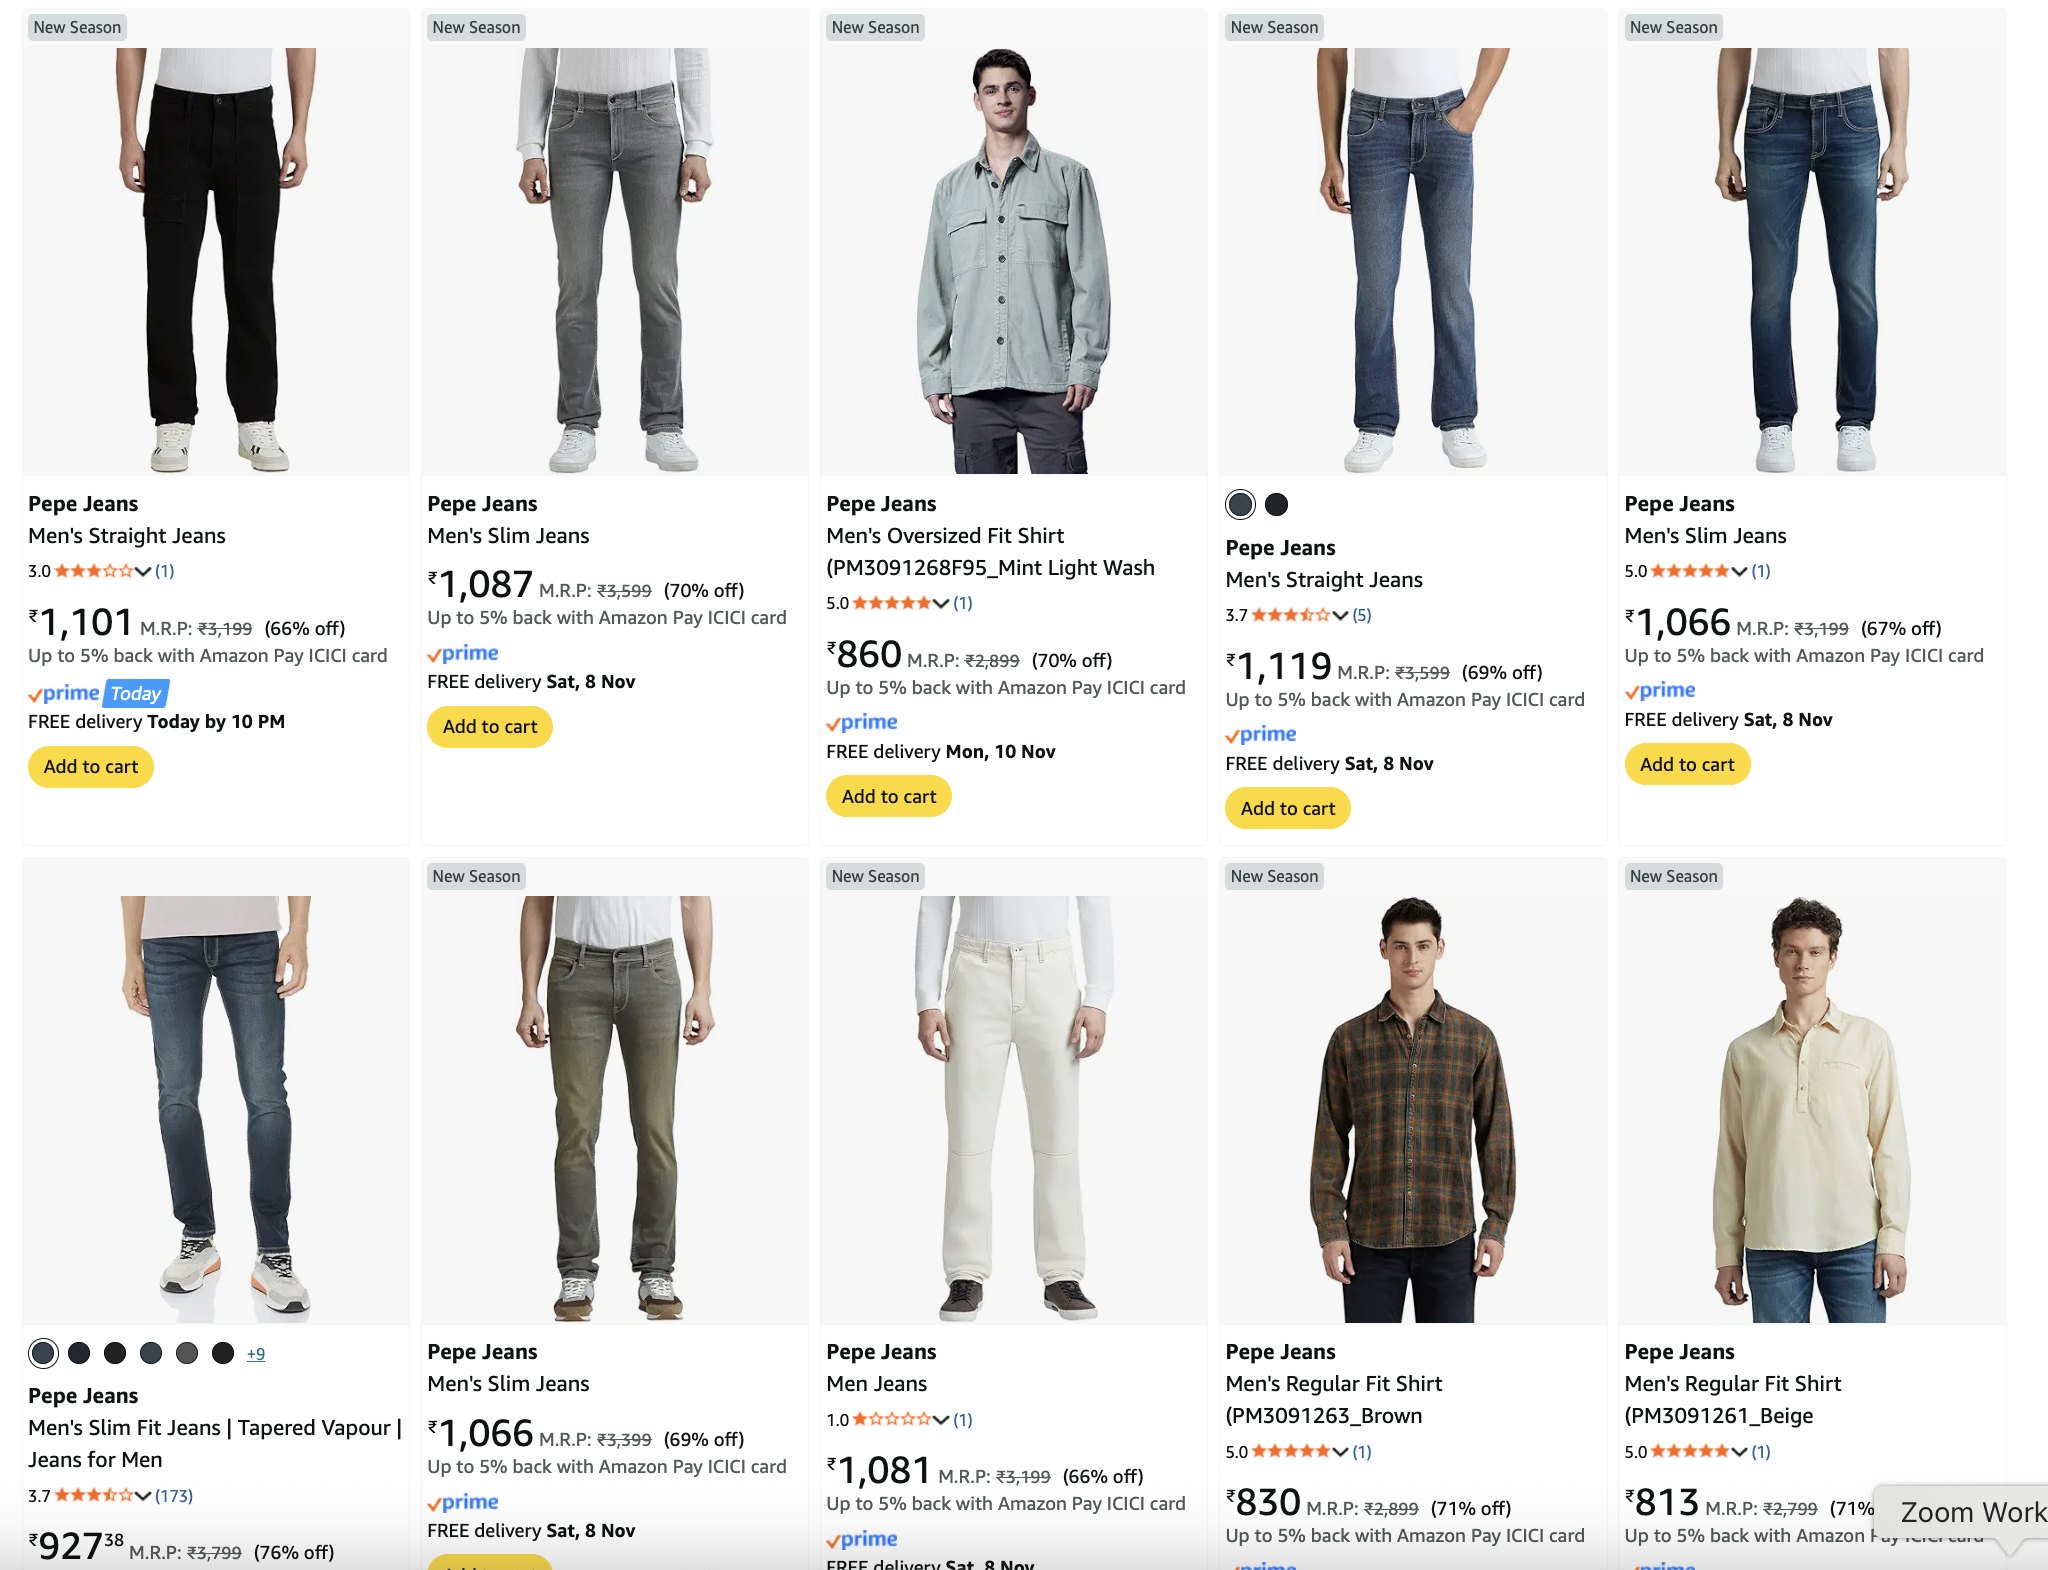2048x1570 pixels.
Task: Add the grey ₹1,087 Slim Jeans to cart
Action: [x=490, y=727]
